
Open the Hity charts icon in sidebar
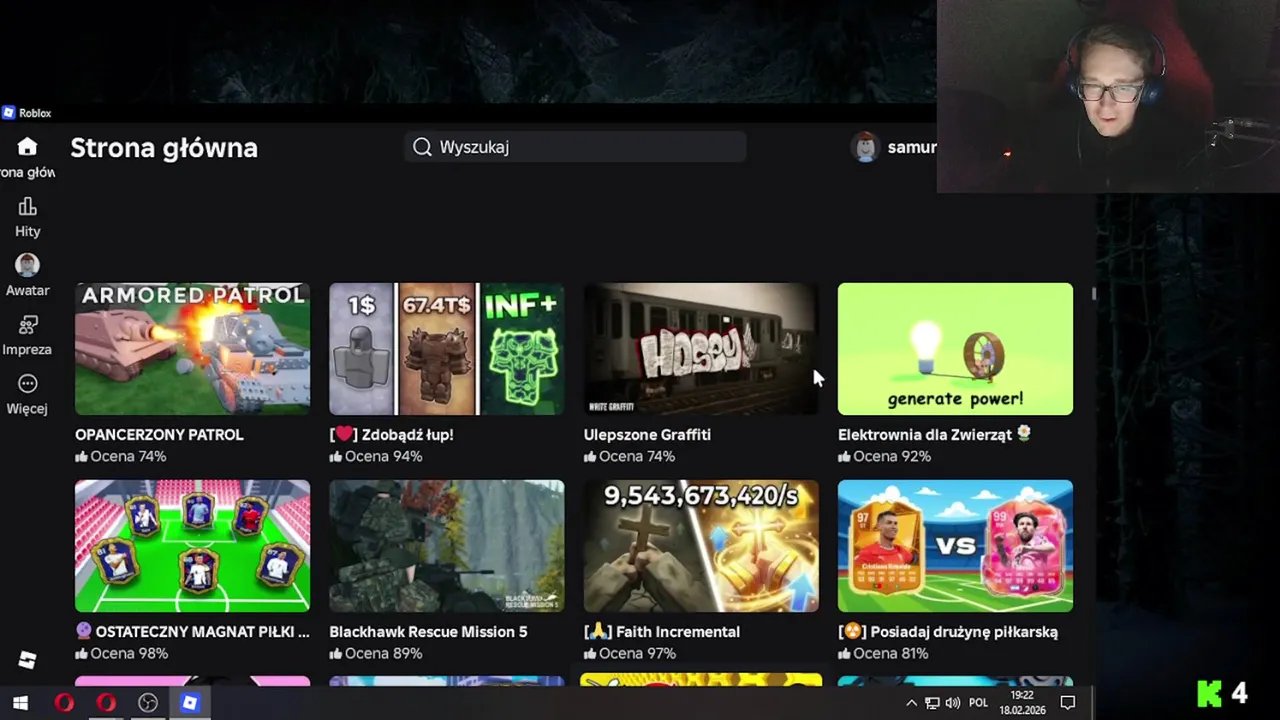27,207
